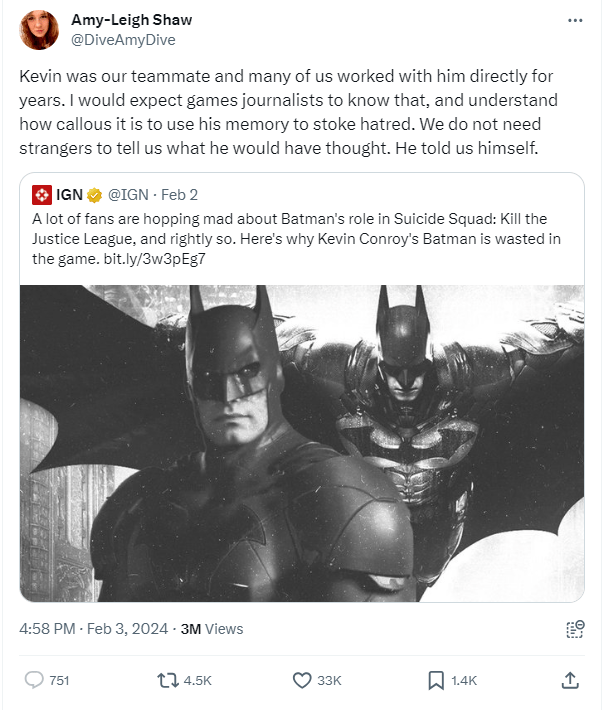Like the tweet with the heart icon
Image resolution: width=604 pixels, height=710 pixels.
pos(302,680)
